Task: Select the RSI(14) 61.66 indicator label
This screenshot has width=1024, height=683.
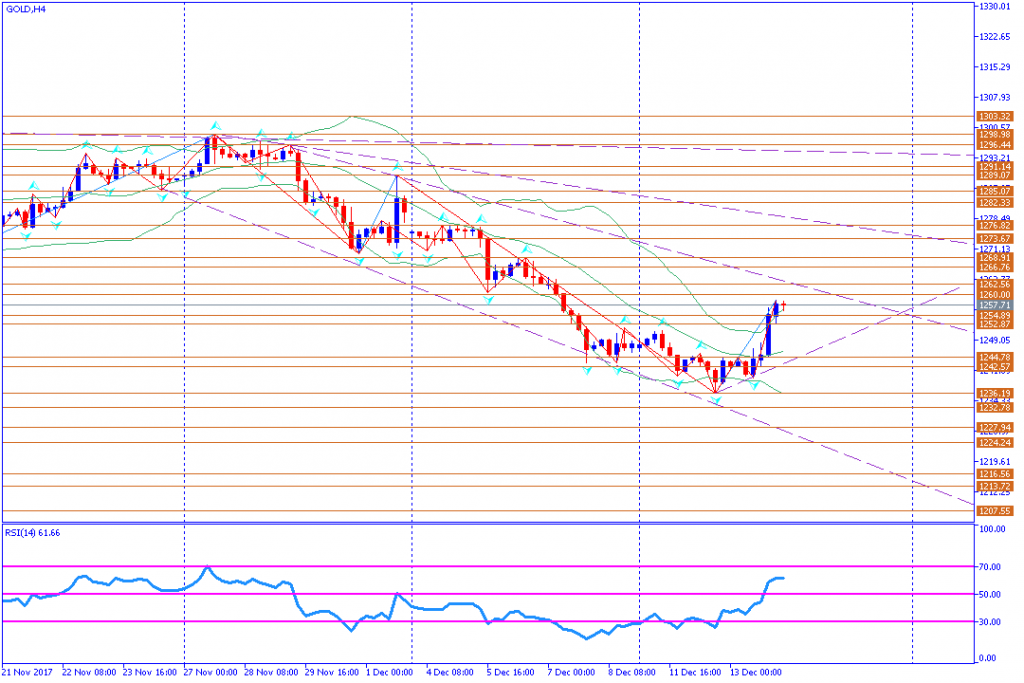Action: click(33, 533)
